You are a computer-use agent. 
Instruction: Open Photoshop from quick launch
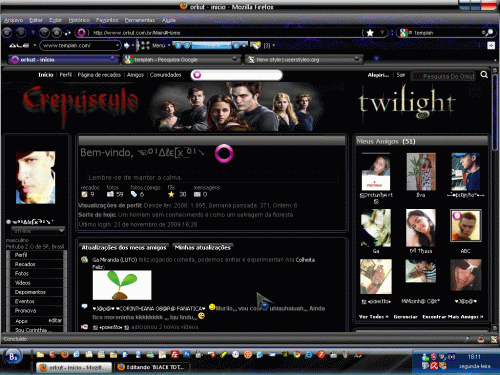coord(187,355)
